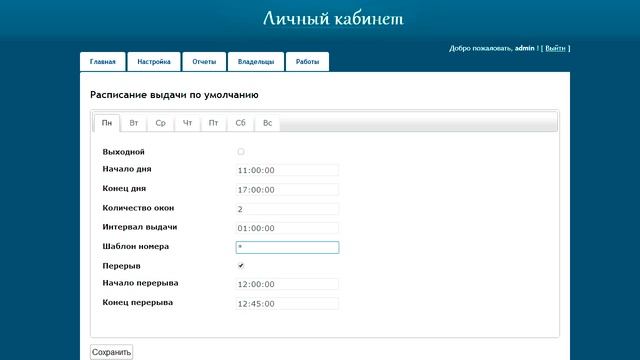Focus the Конец дня time field

click(287, 190)
